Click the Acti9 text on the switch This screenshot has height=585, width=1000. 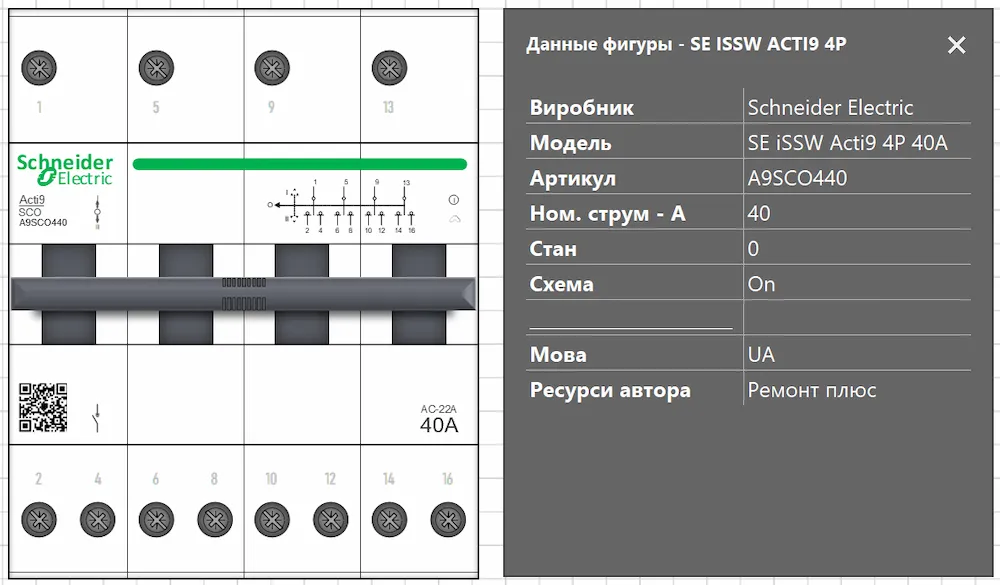[31, 200]
